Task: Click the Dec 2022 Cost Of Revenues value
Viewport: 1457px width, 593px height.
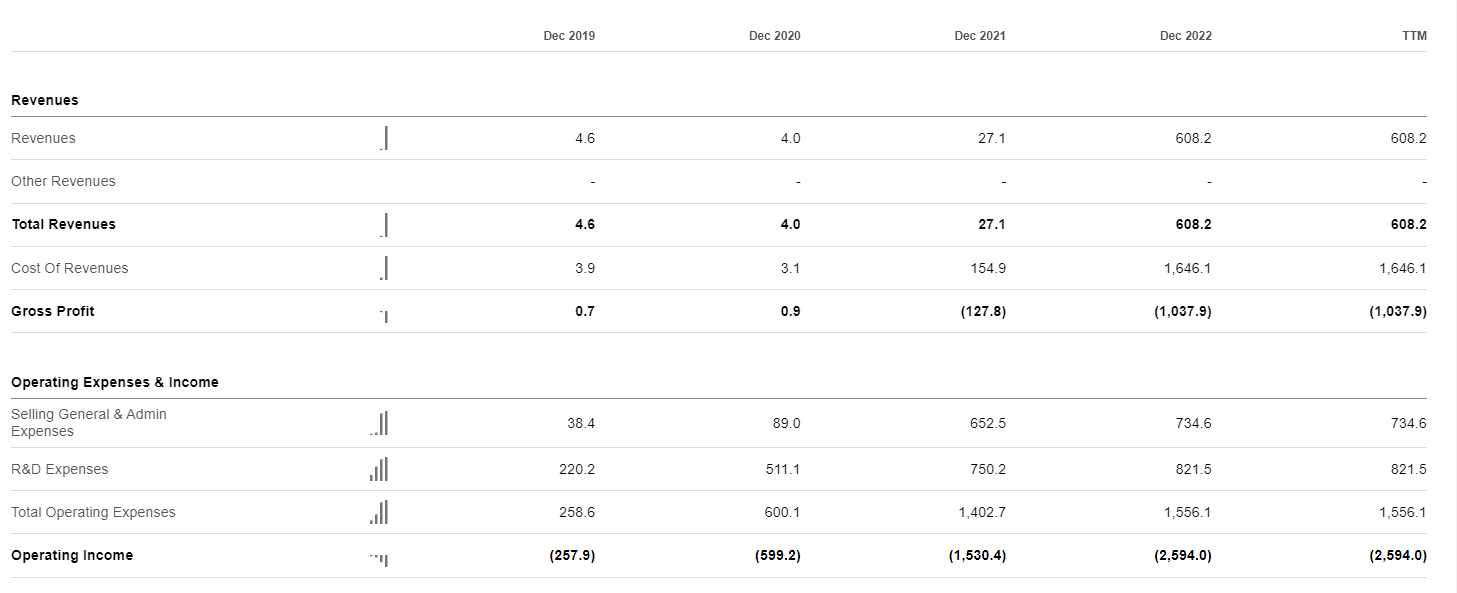Action: click(1187, 268)
